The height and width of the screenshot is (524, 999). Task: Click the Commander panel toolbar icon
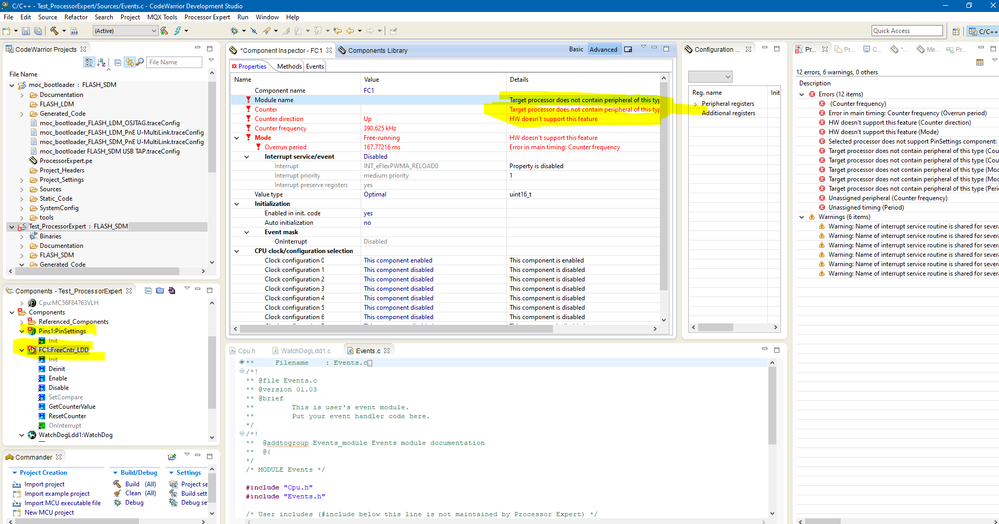tap(172, 457)
